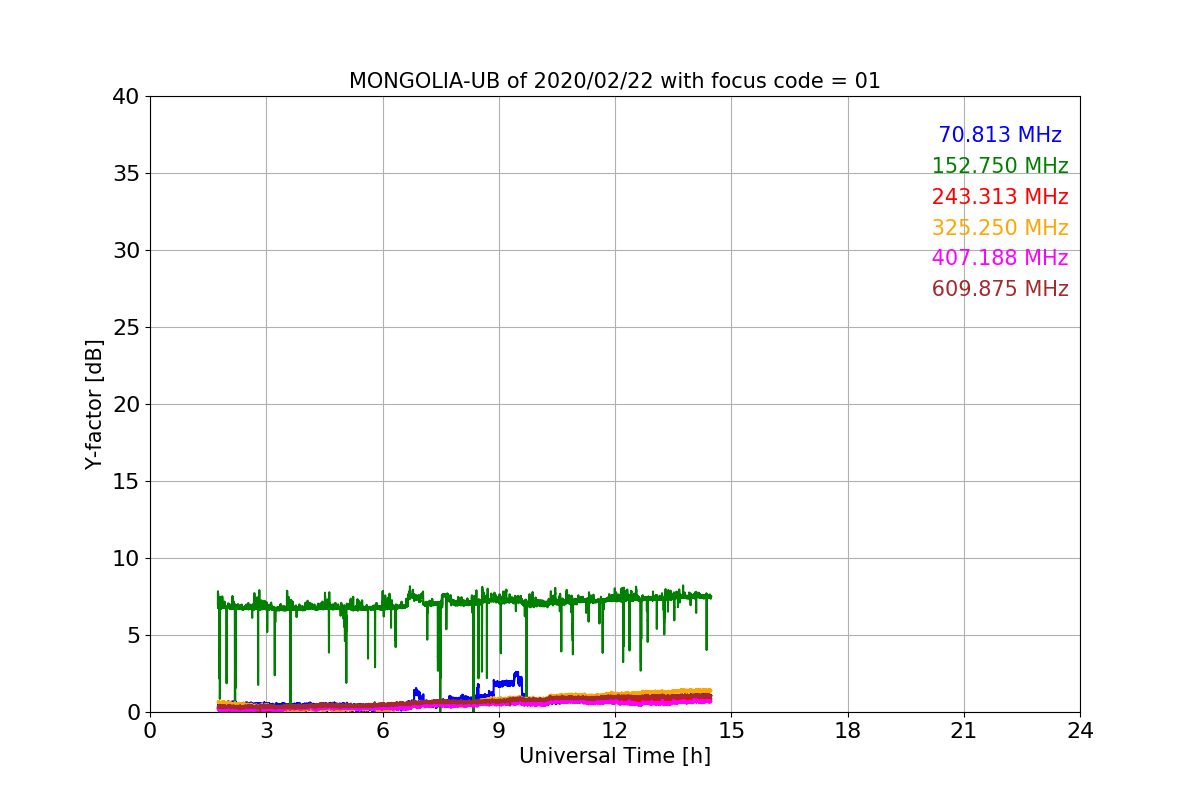Select the 325.250 MHz legend label
The image size is (1200, 800).
[x=1000, y=228]
